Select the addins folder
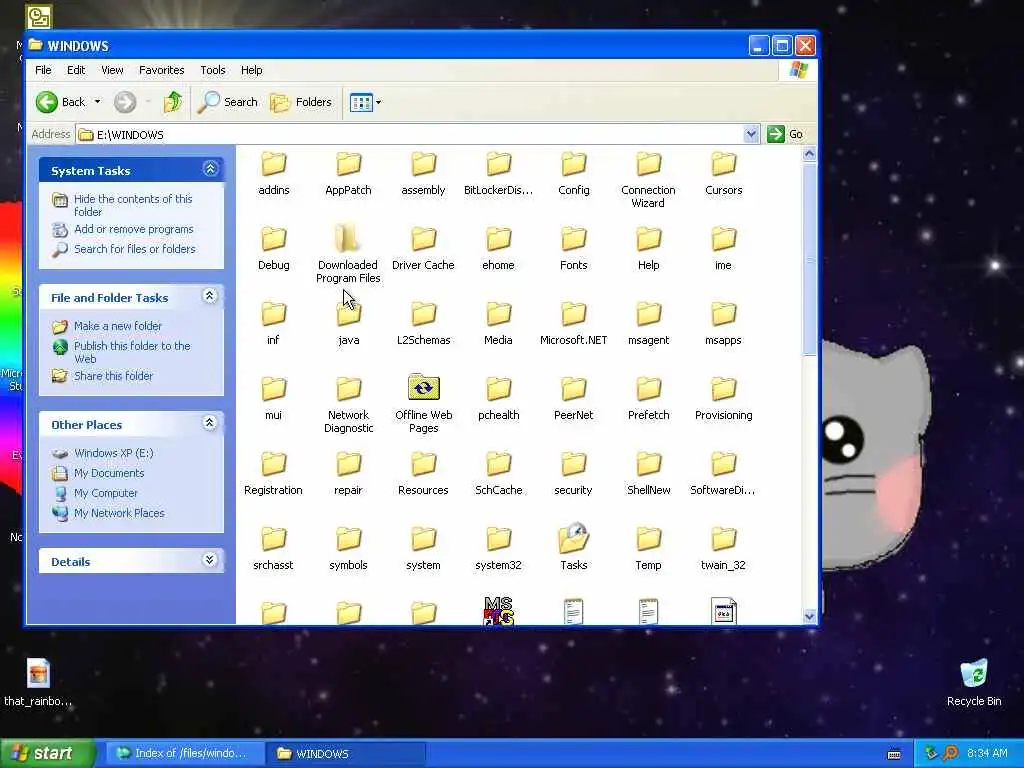The height and width of the screenshot is (768, 1024). [274, 174]
